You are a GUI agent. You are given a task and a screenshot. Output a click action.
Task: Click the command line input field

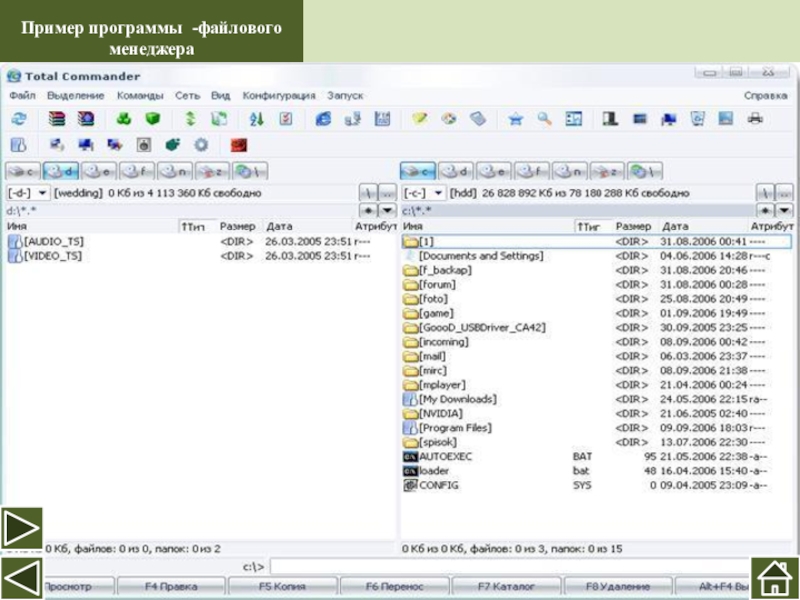click(510, 567)
